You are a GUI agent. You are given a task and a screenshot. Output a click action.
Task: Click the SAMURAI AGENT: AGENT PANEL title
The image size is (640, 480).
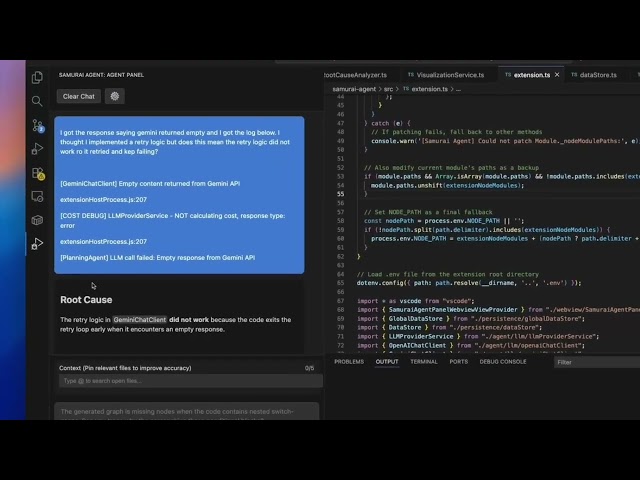[x=101, y=75]
